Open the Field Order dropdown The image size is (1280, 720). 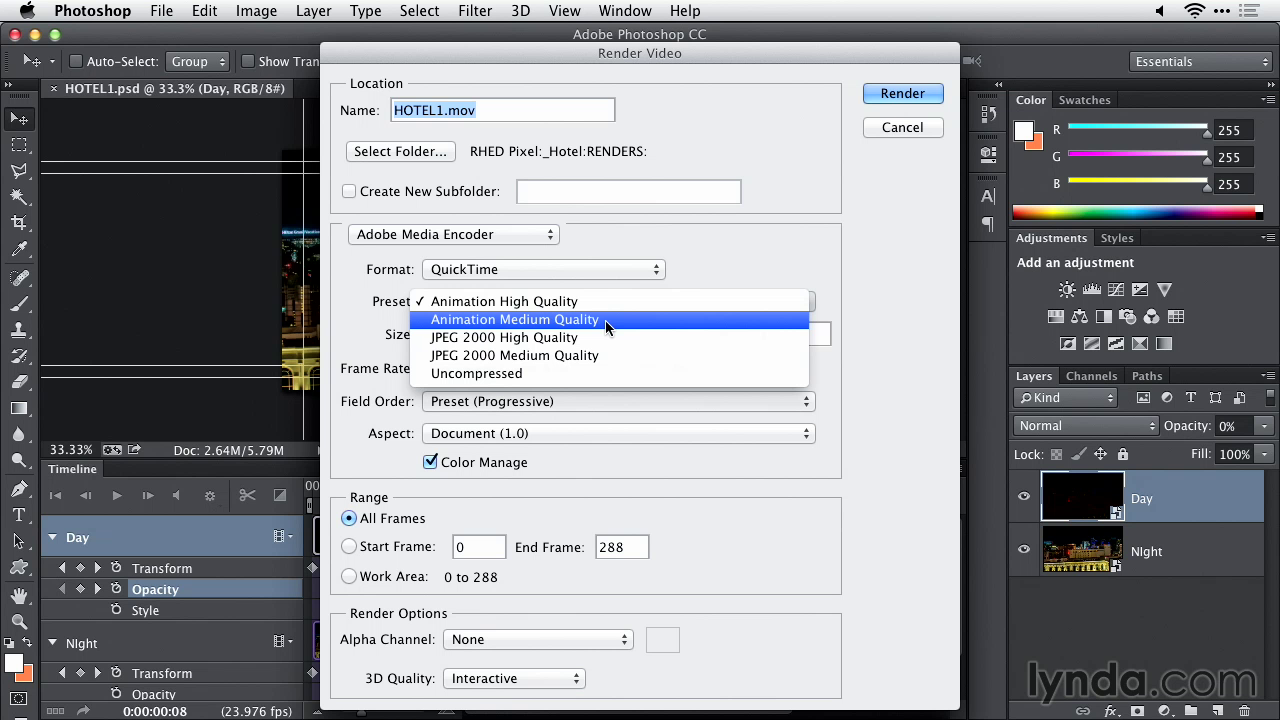click(618, 401)
